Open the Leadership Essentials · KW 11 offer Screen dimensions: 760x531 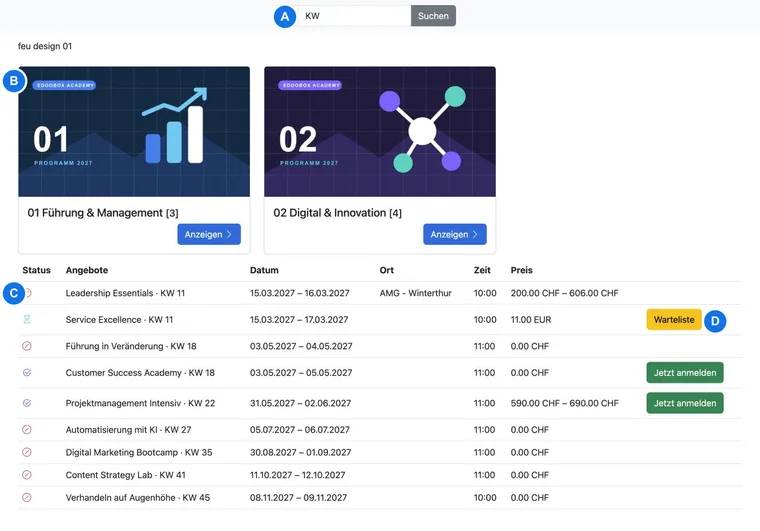click(x=125, y=293)
